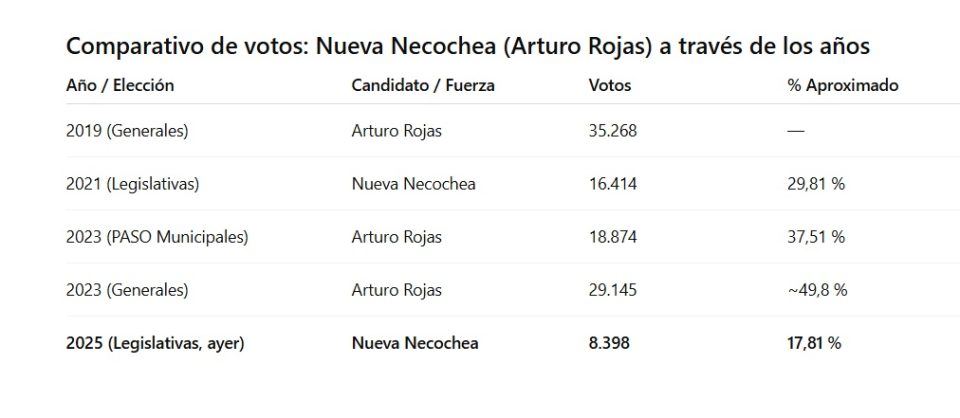The height and width of the screenshot is (418, 960).
Task: Select the bold "2025 (Legislativas, ayer)" row label
Action: [155, 343]
